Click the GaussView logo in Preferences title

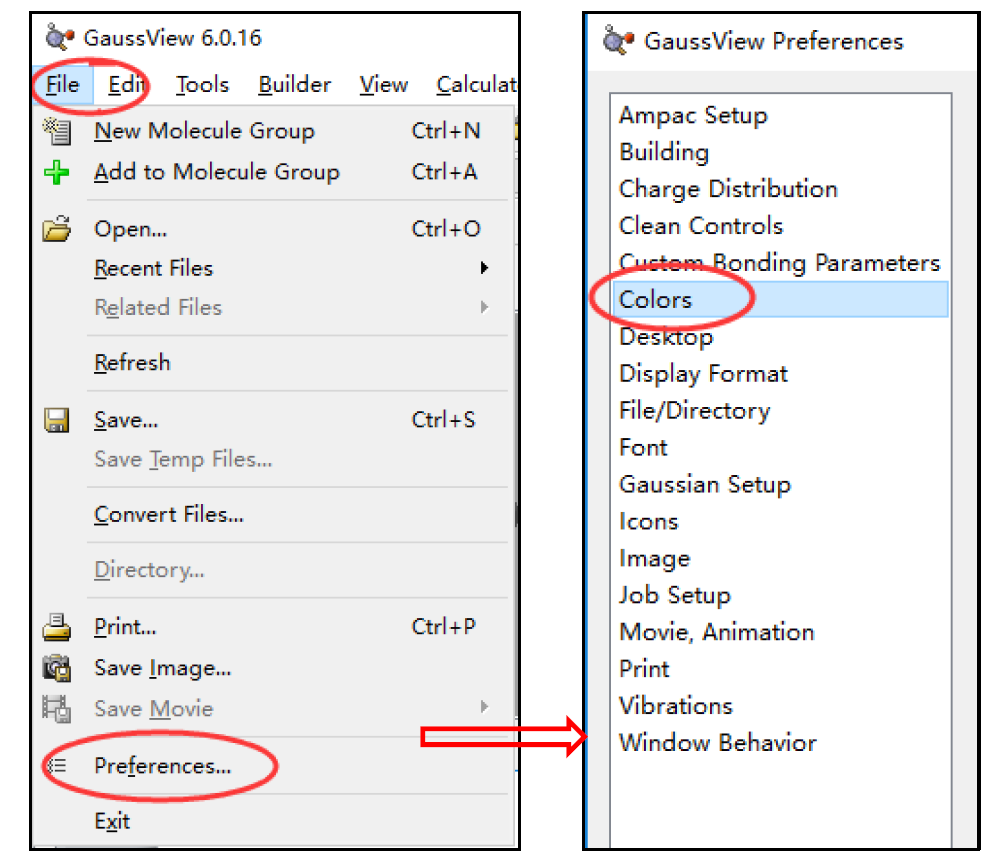pyautogui.click(x=619, y=41)
